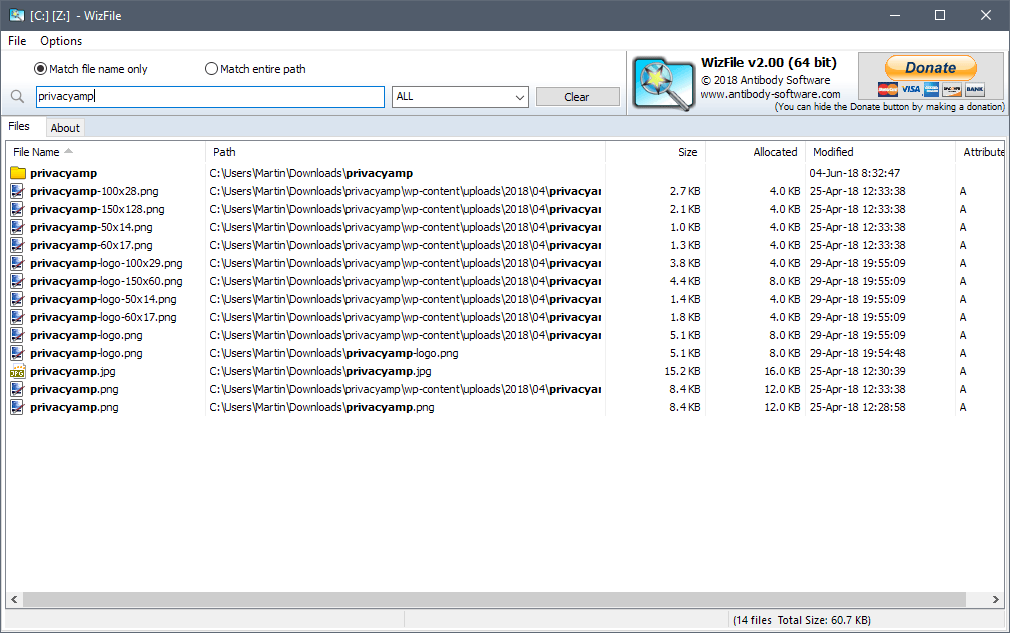Image resolution: width=1010 pixels, height=633 pixels.
Task: Click icon of privacyamp-50x14.png
Action: (17, 227)
